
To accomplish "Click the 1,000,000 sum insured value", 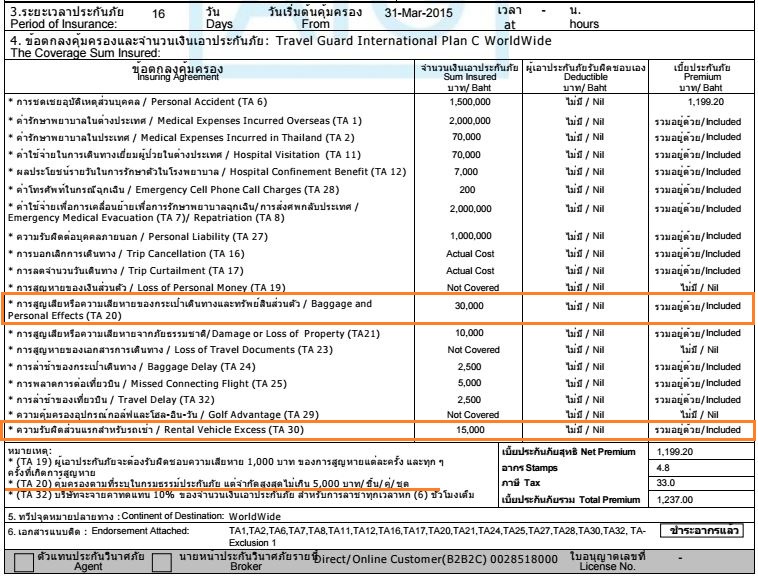I will click(470, 236).
